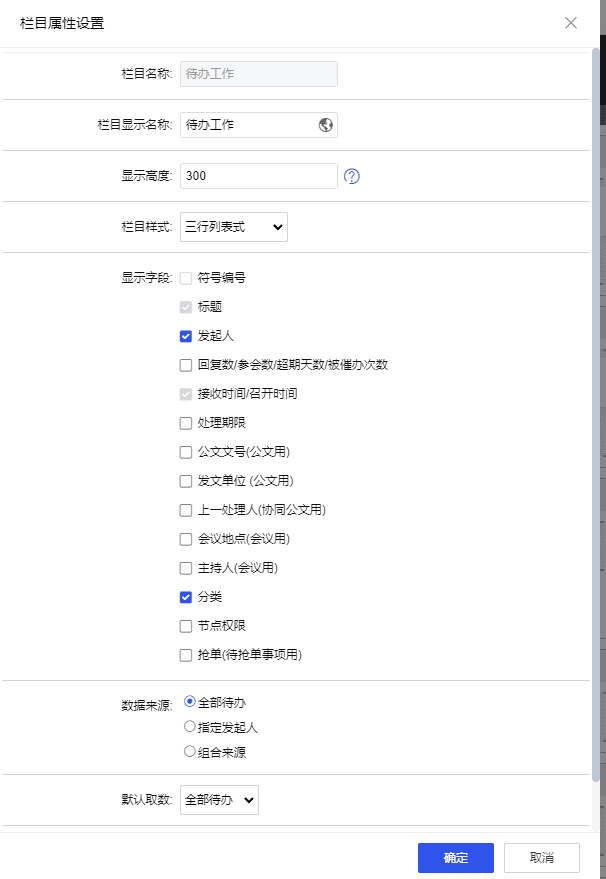
Task: Open the 默认取数 dropdown
Action: point(219,800)
